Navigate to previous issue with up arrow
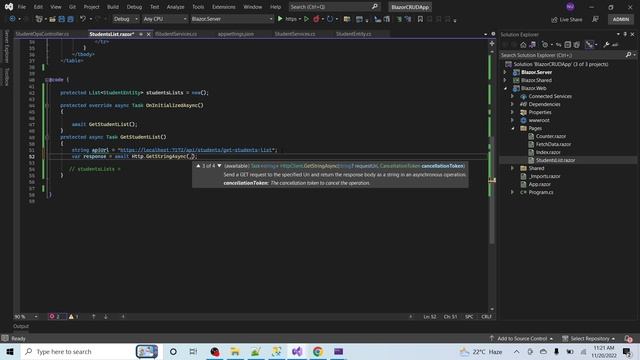The height and width of the screenshot is (360, 640). (93, 316)
